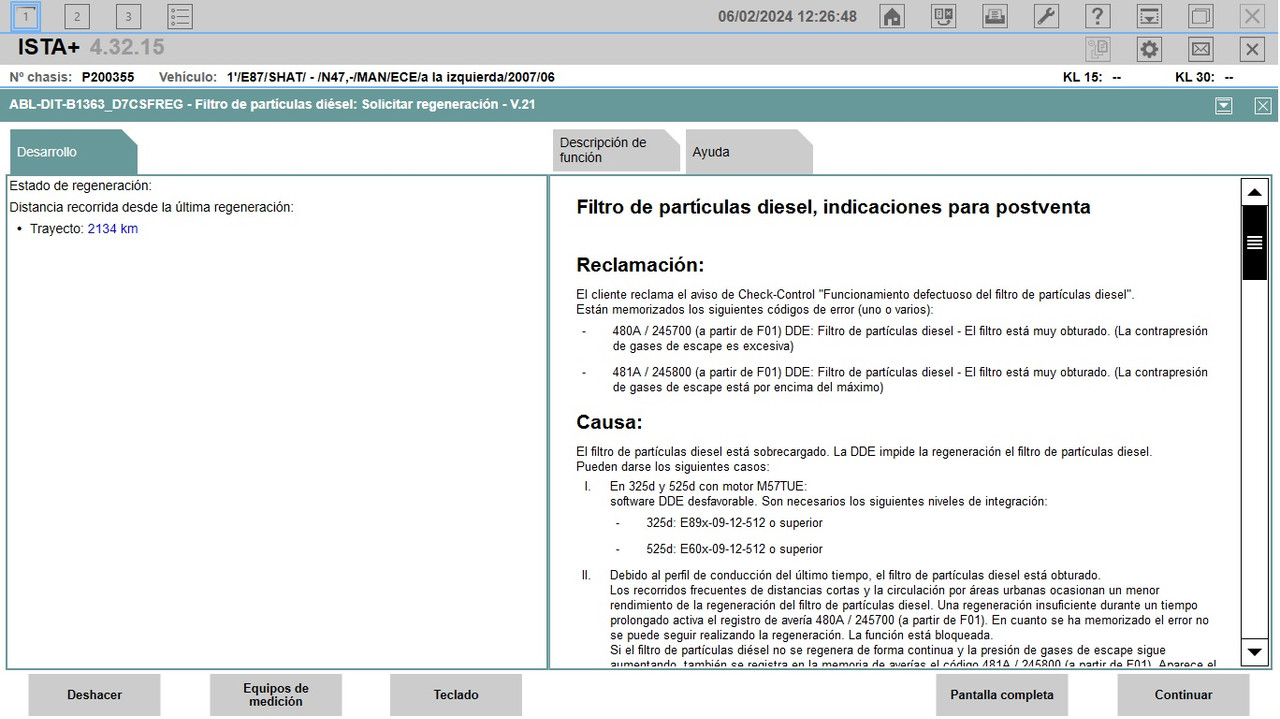Open the wrench administration icon

pyautogui.click(x=1046, y=16)
